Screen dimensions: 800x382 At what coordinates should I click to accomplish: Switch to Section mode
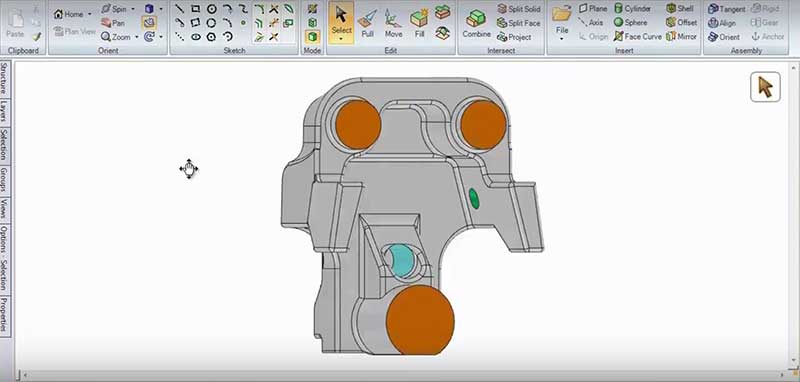tap(312, 22)
